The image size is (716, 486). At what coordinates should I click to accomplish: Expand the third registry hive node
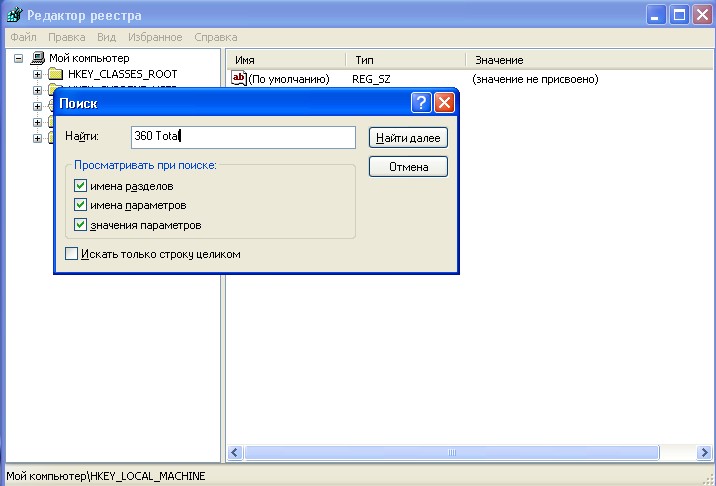[x=37, y=106]
